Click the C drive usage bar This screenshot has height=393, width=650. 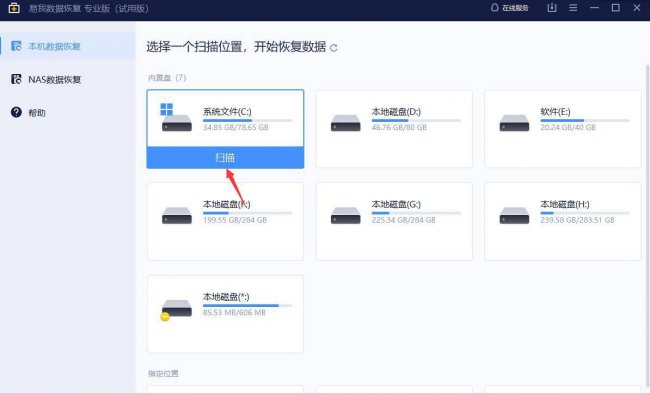pyautogui.click(x=247, y=120)
